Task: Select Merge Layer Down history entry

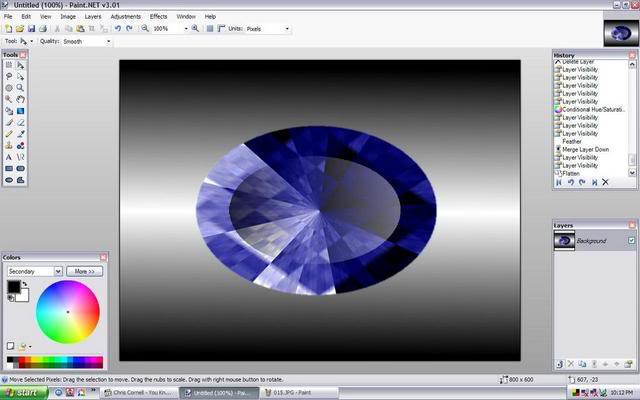Action: 585,149
